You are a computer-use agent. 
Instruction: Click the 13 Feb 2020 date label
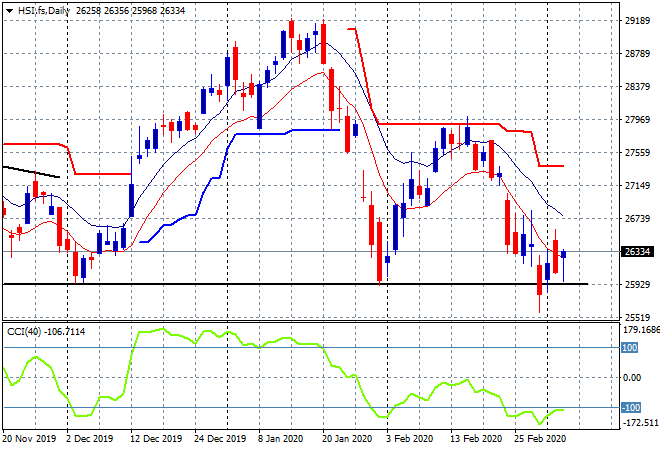476,439
